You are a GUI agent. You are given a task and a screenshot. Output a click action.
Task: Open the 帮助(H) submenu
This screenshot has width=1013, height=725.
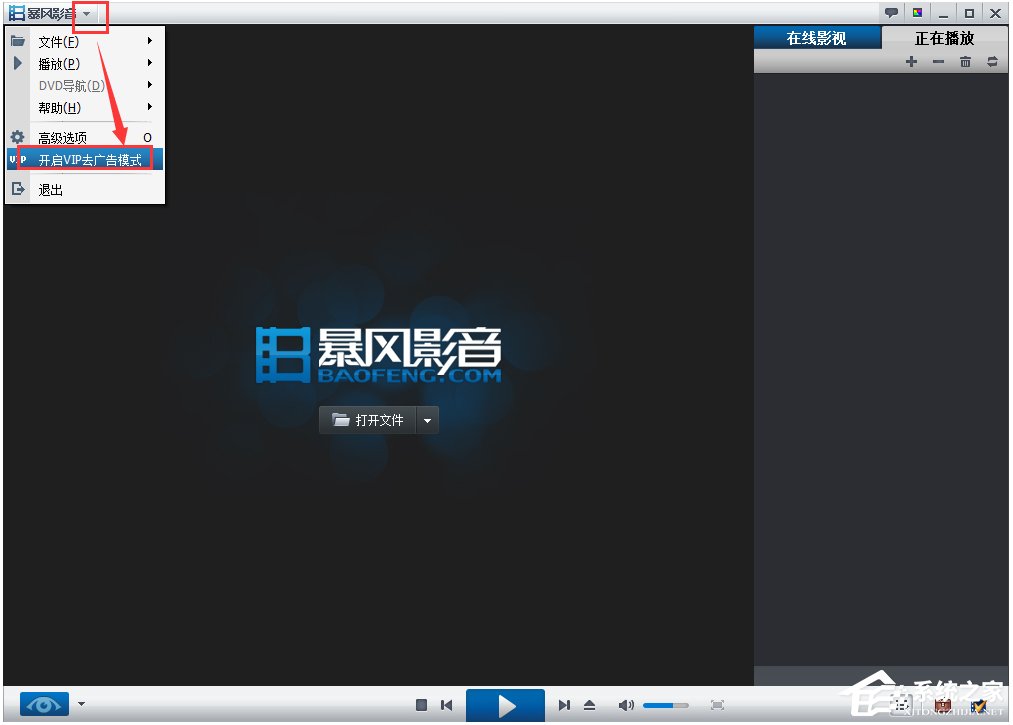coord(85,107)
